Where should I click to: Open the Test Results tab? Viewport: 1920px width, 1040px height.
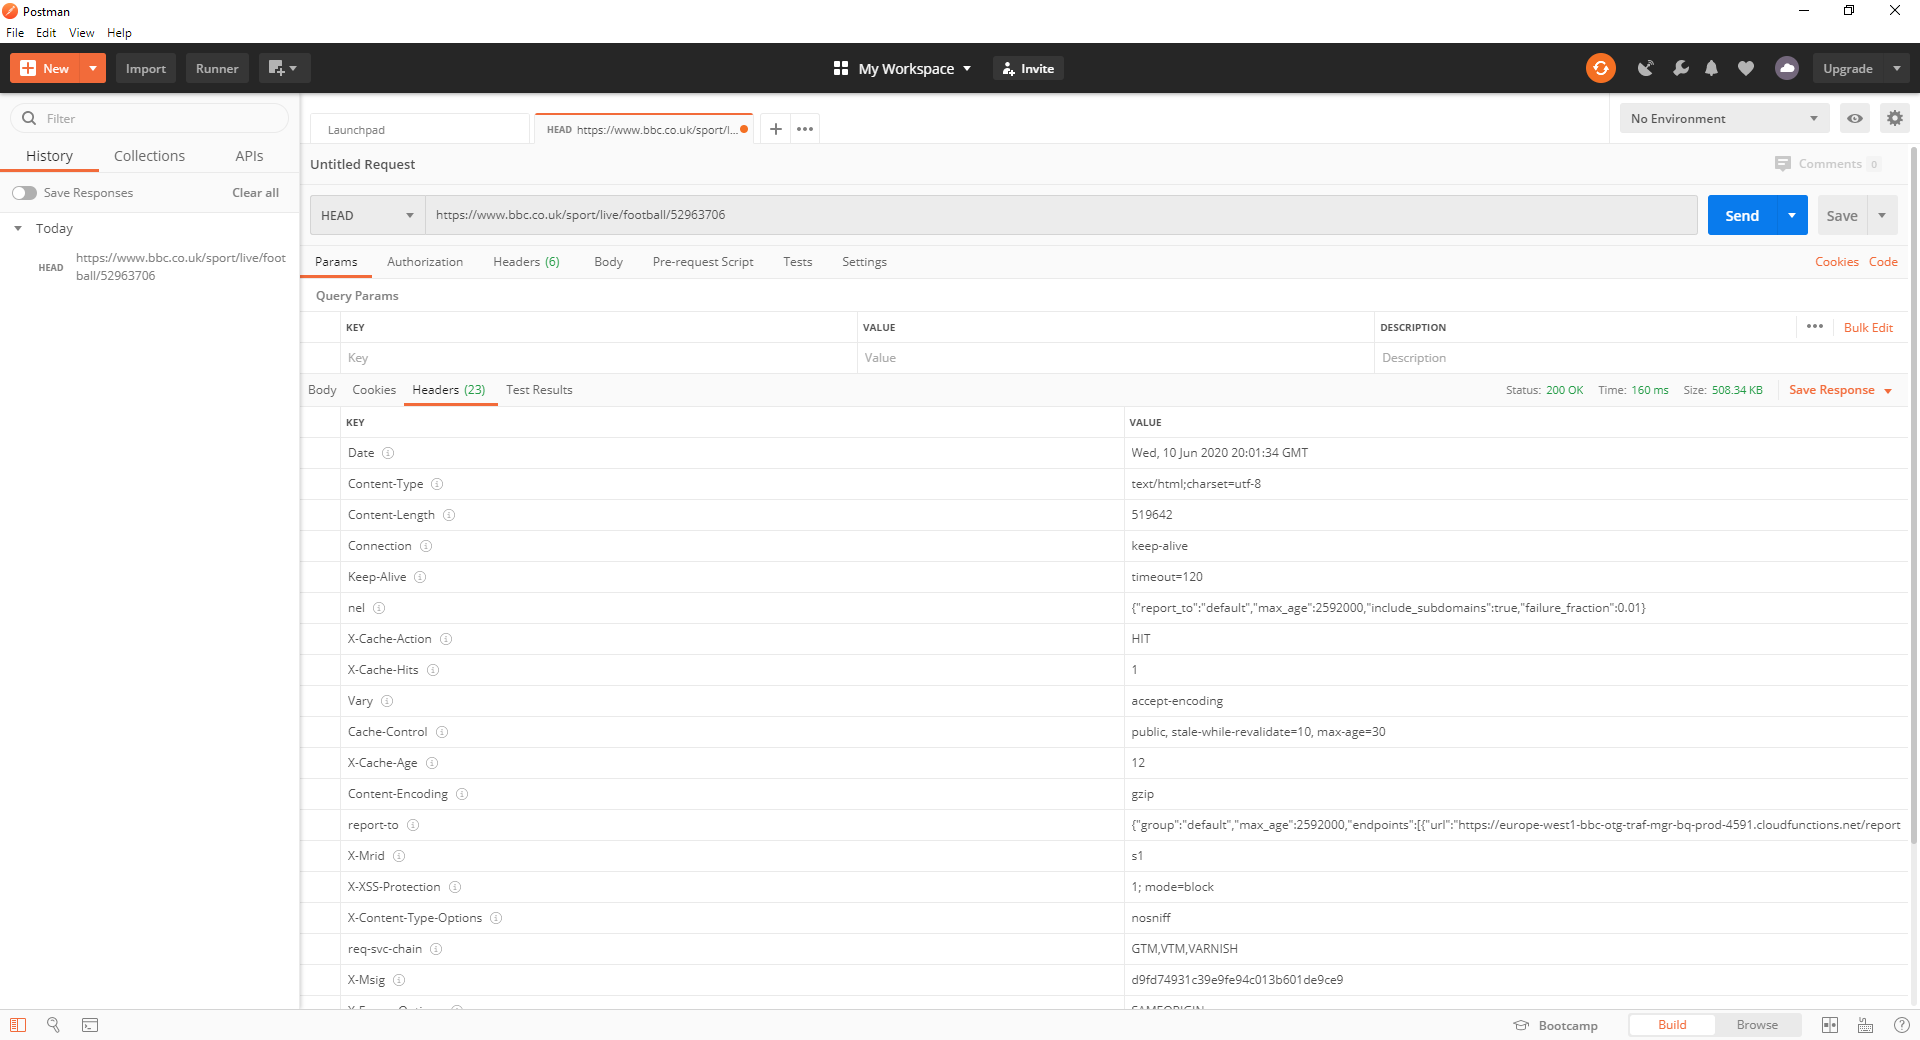(539, 390)
